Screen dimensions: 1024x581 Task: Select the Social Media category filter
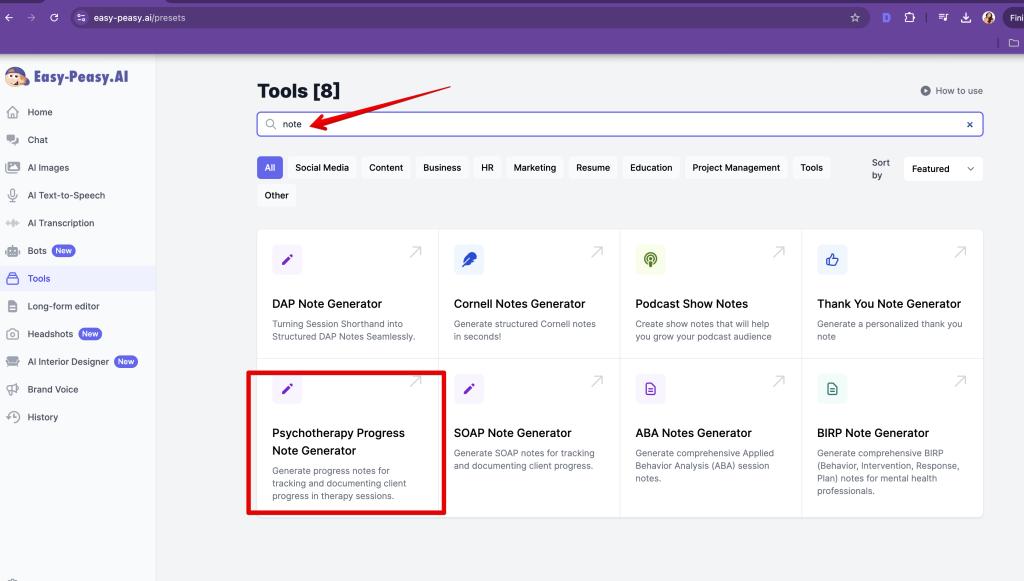click(x=322, y=168)
